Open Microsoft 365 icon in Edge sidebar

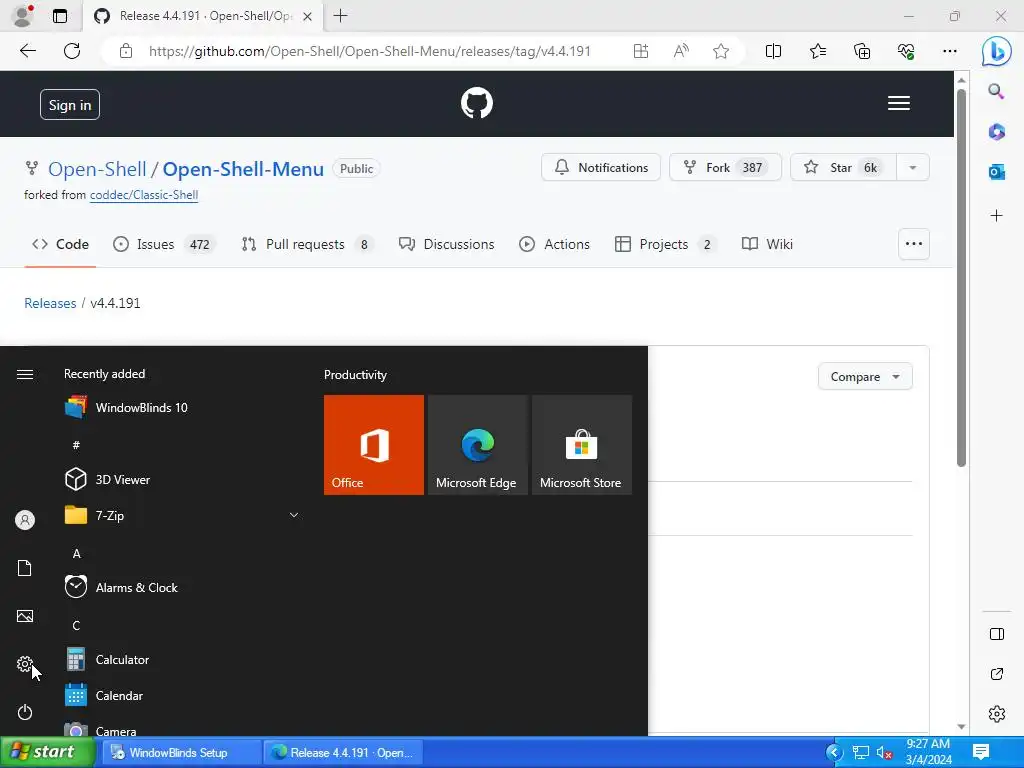(997, 132)
